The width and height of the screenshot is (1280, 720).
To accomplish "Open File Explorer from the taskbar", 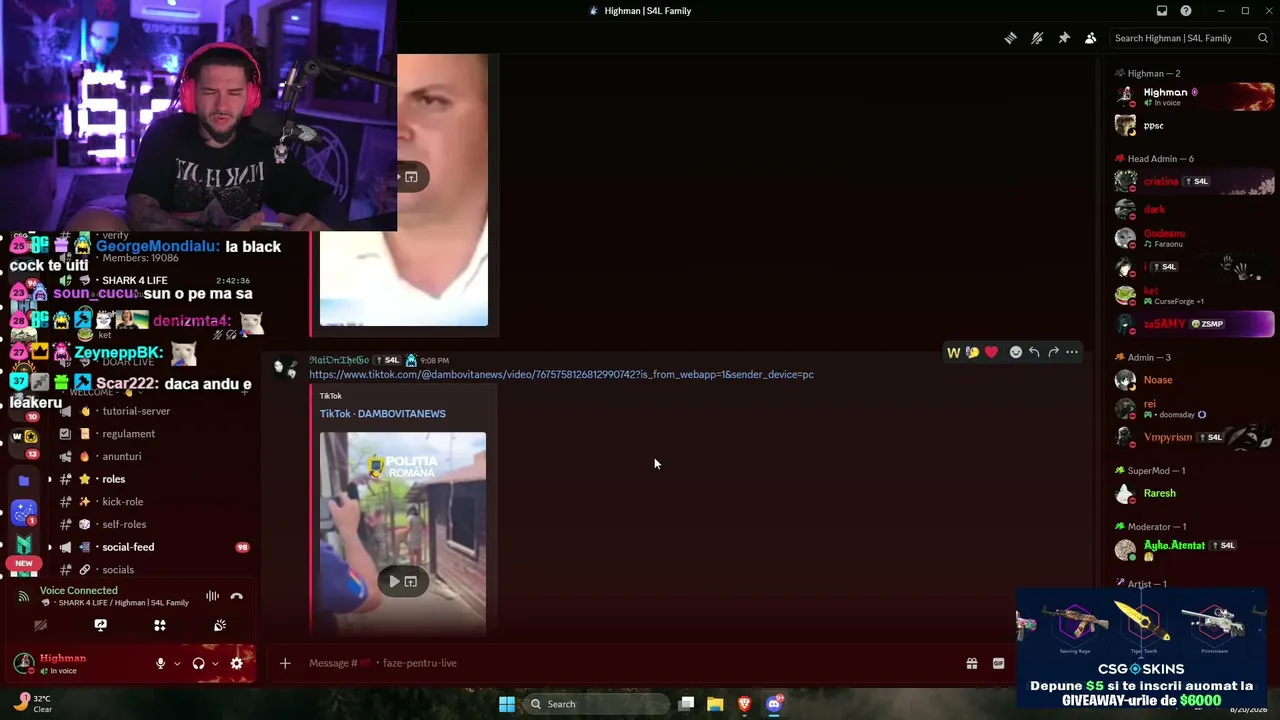I will click(x=715, y=704).
